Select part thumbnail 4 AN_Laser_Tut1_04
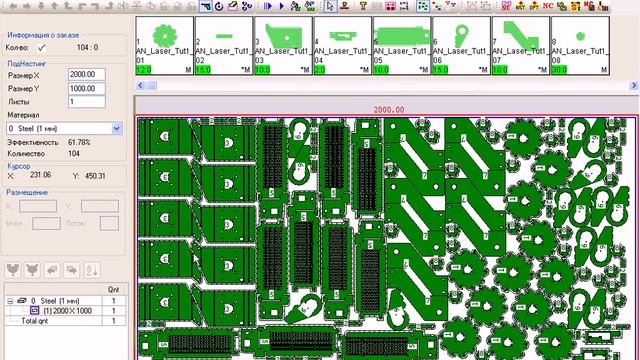 tap(342, 46)
